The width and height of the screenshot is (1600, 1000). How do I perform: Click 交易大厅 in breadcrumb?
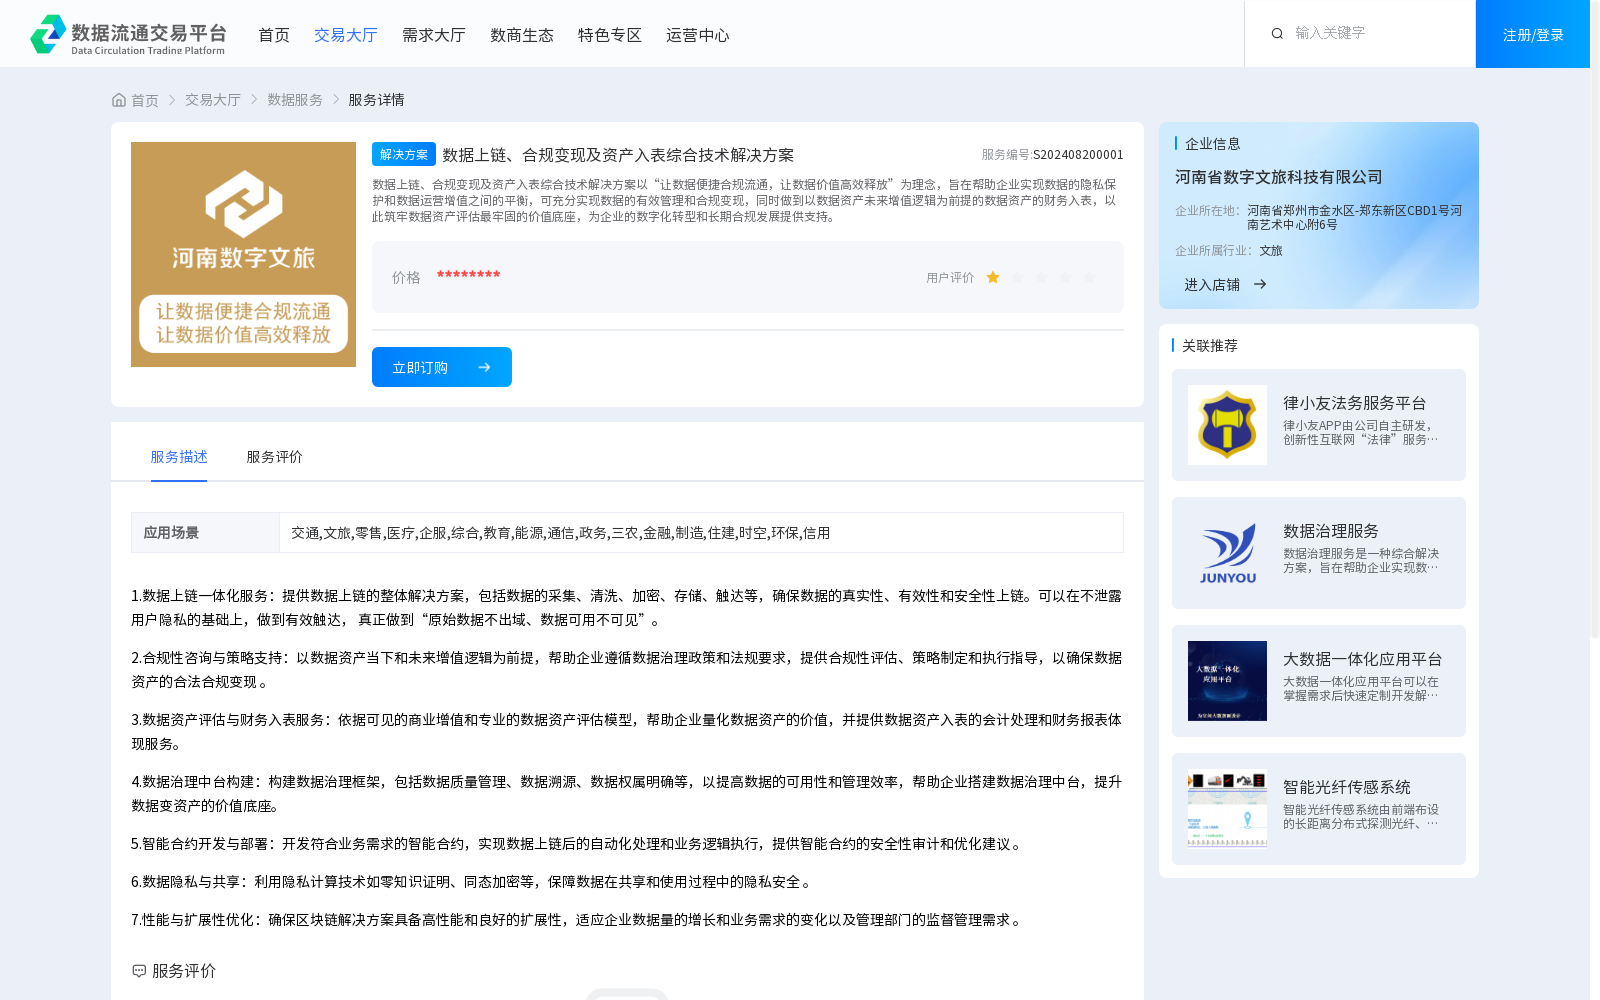tap(213, 100)
